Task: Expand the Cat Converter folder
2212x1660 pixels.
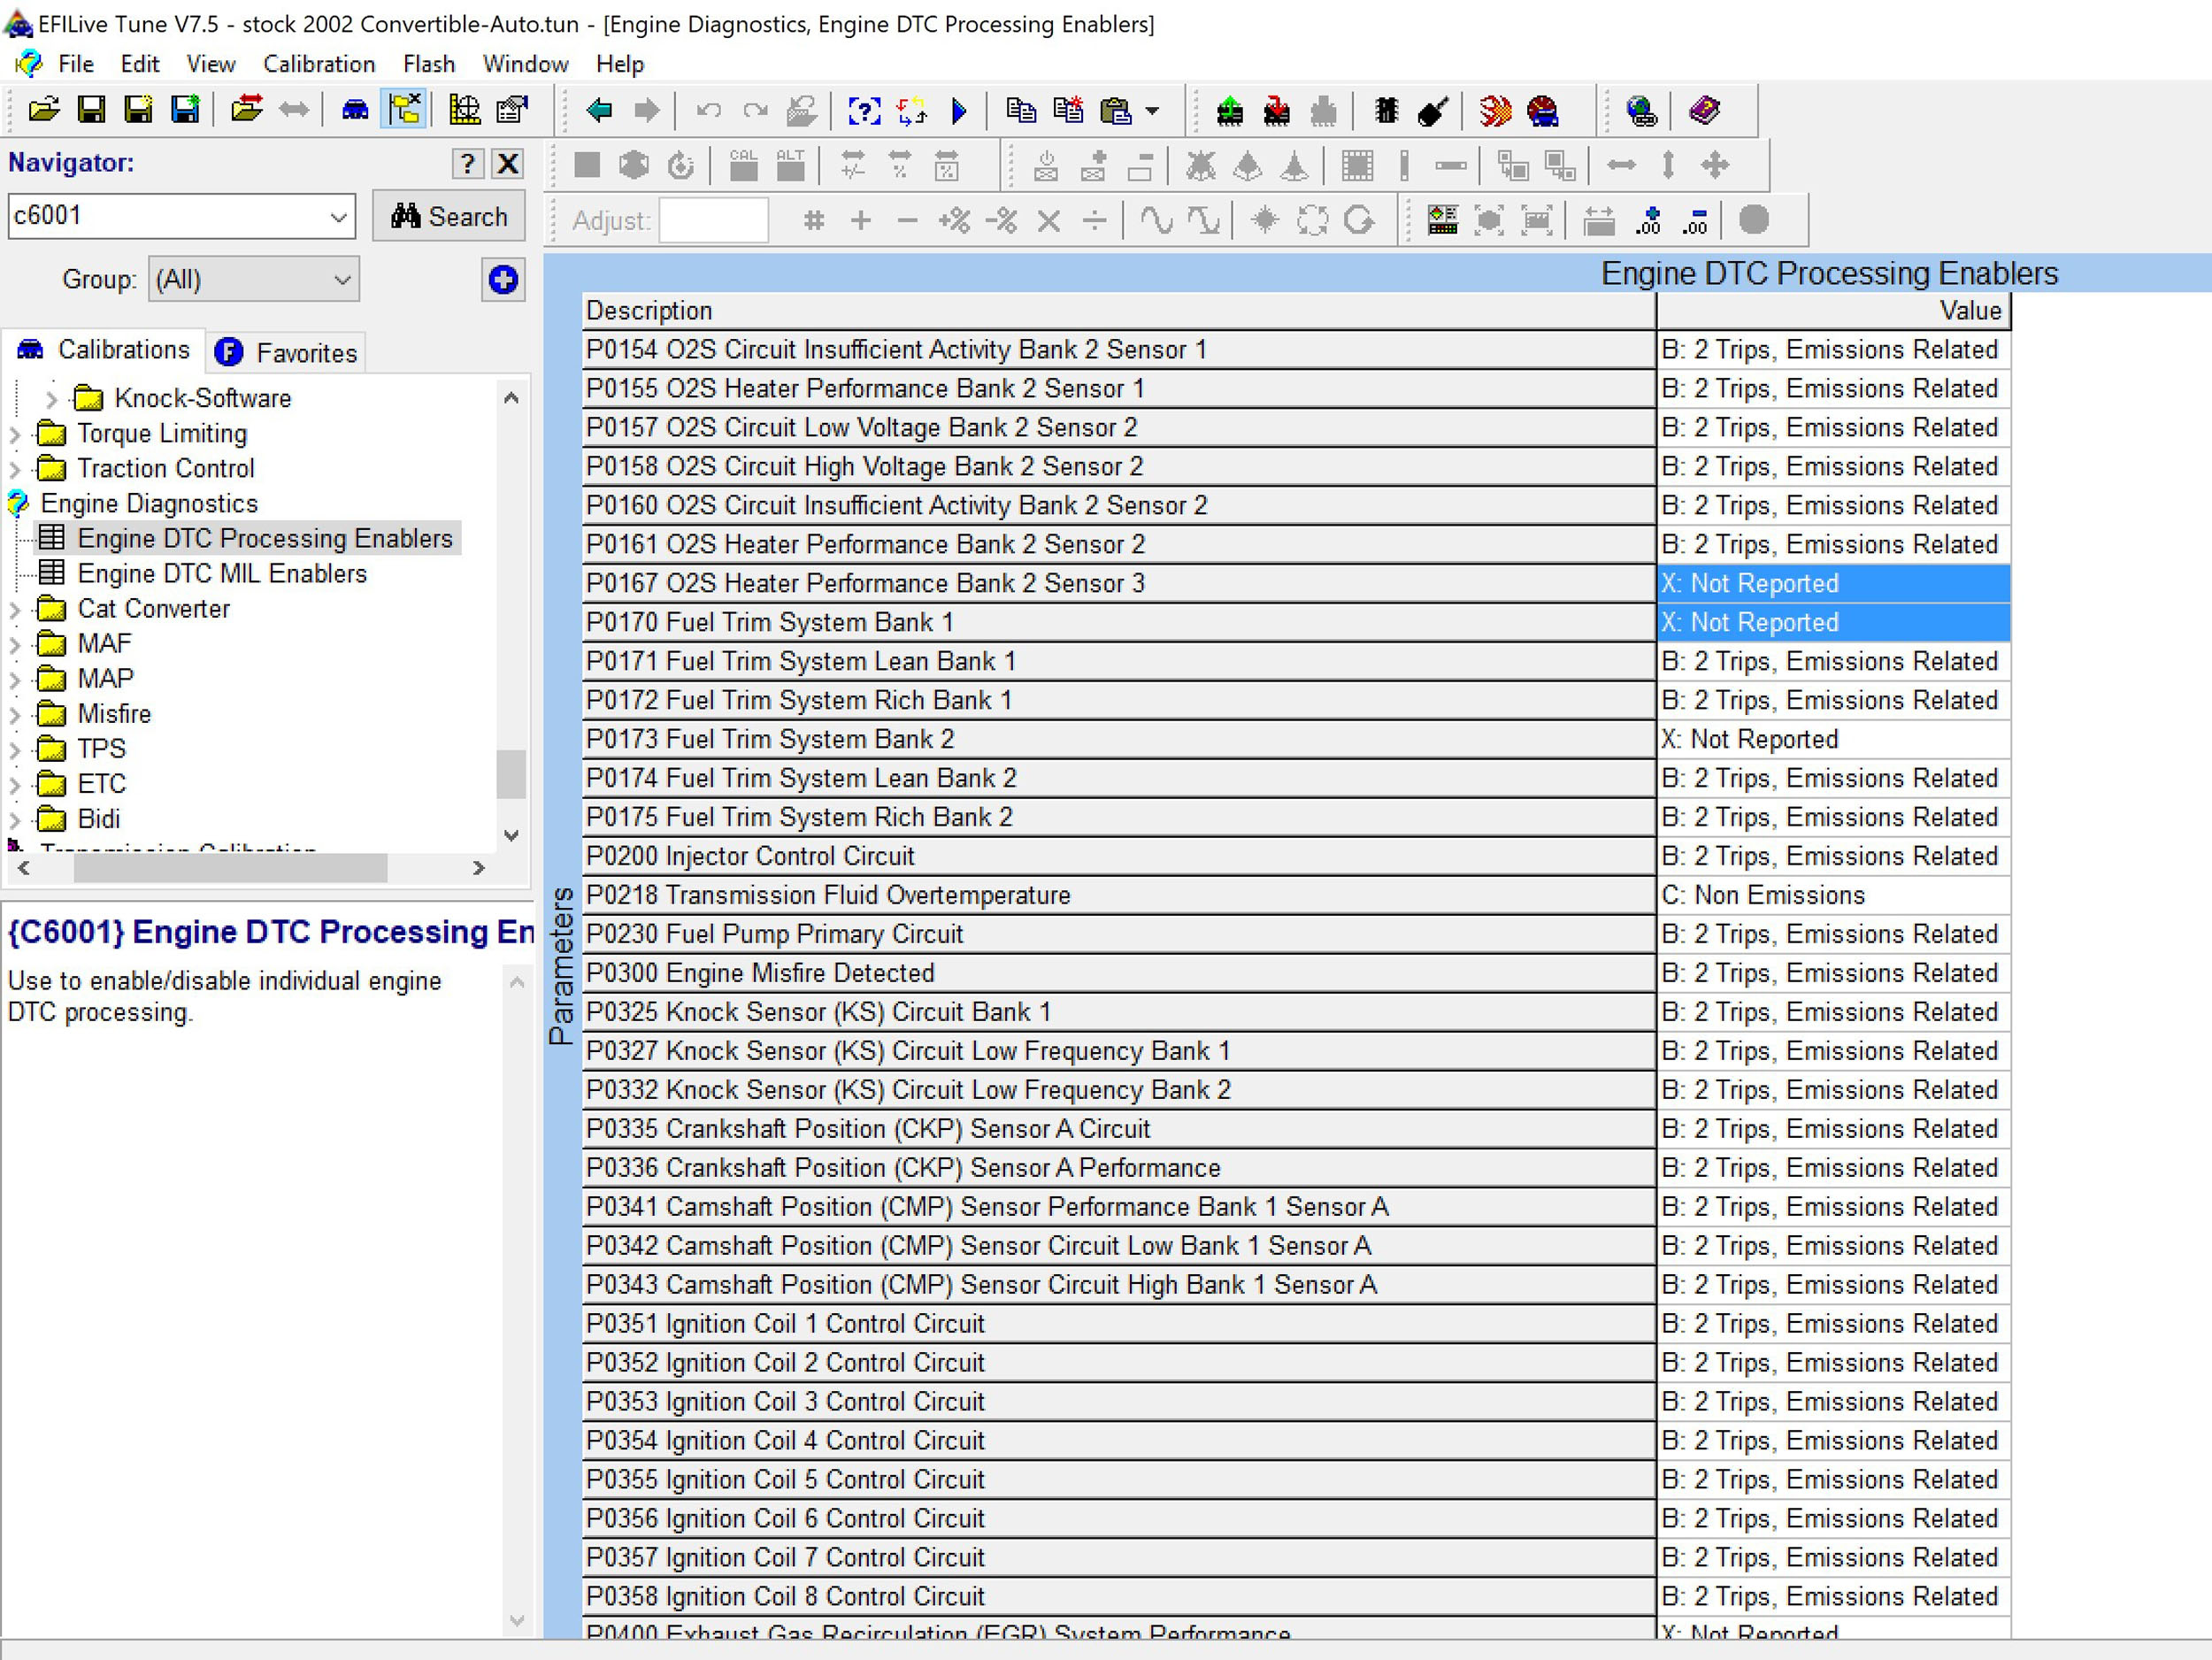Action: 15,609
